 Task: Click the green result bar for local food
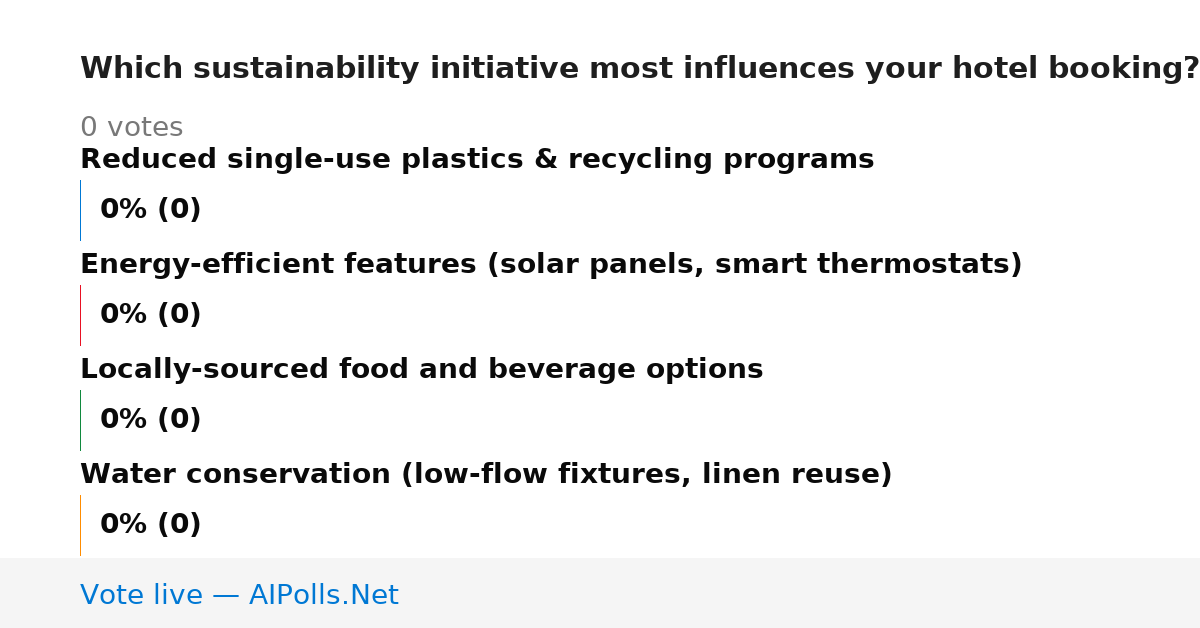click(x=80, y=420)
